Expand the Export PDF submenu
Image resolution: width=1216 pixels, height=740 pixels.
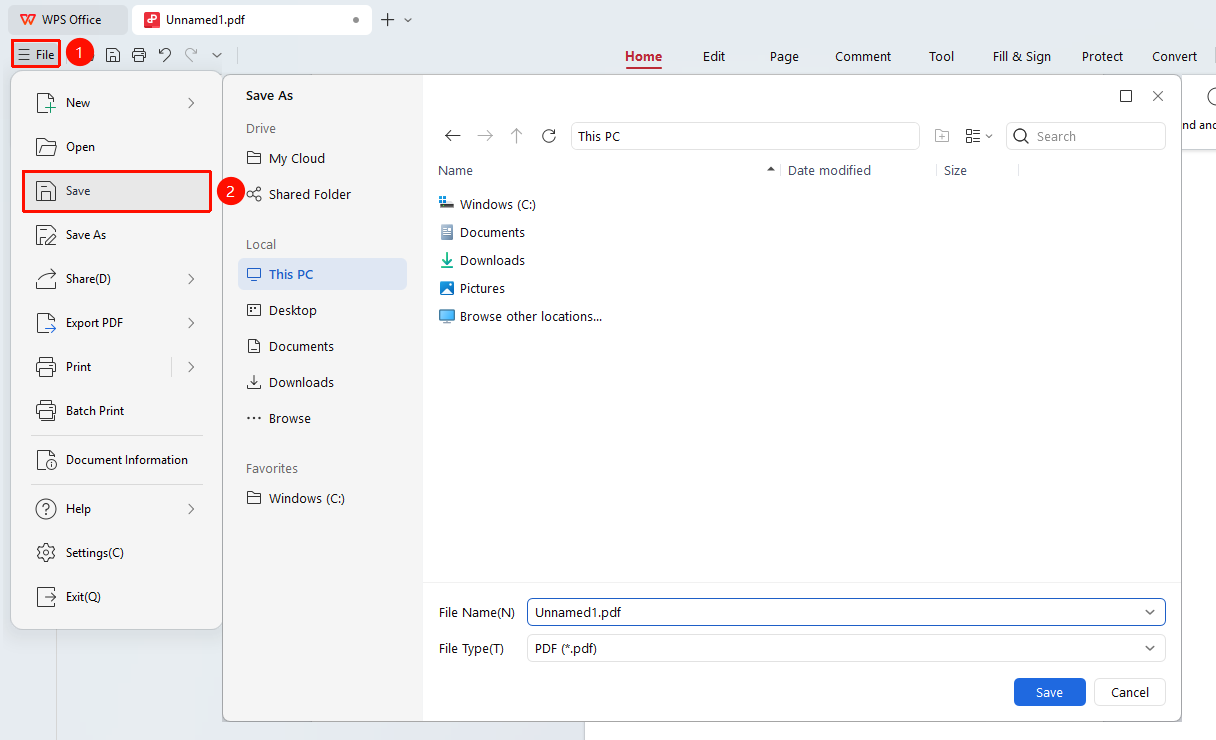(191, 323)
